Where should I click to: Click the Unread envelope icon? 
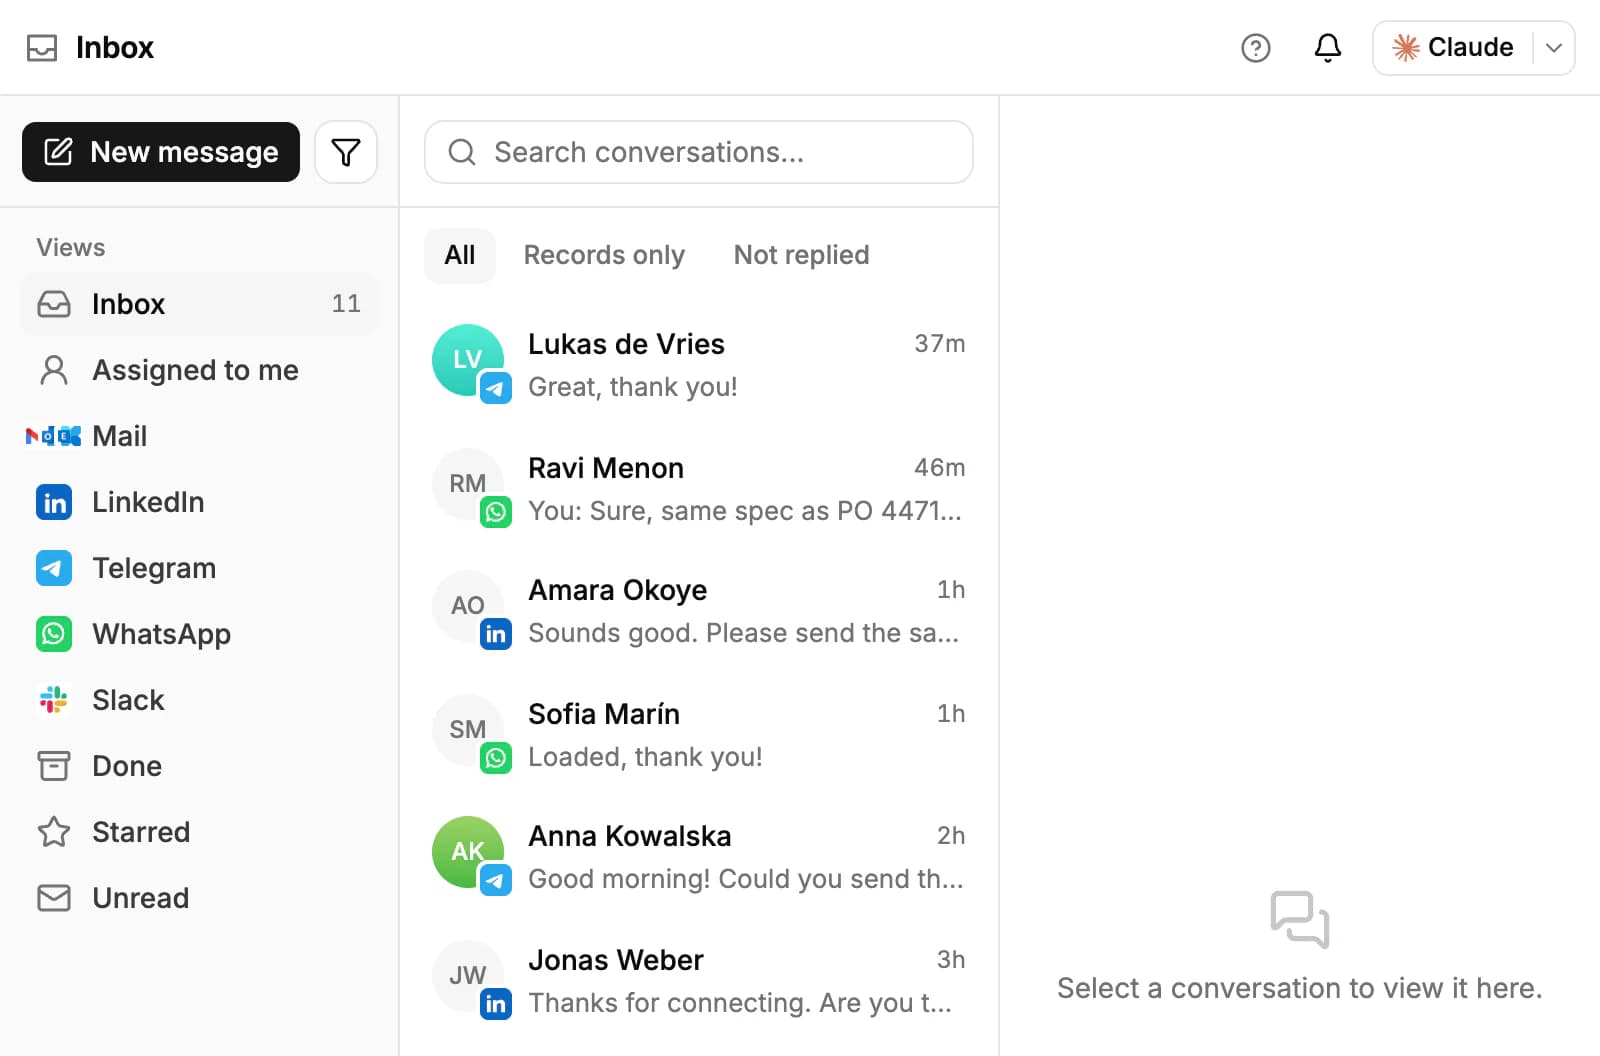click(x=54, y=898)
